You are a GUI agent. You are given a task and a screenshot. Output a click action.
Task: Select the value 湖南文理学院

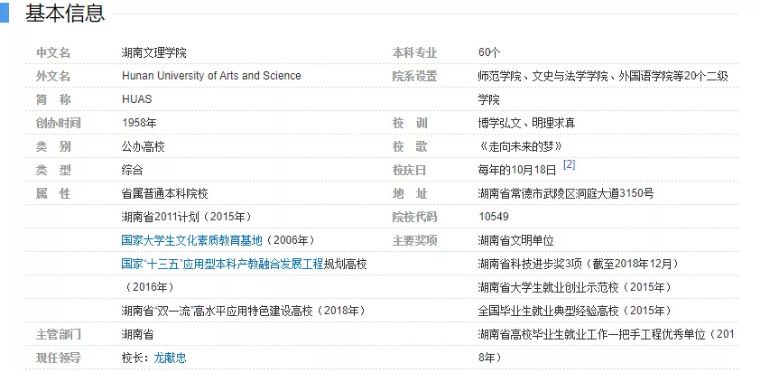[154, 53]
